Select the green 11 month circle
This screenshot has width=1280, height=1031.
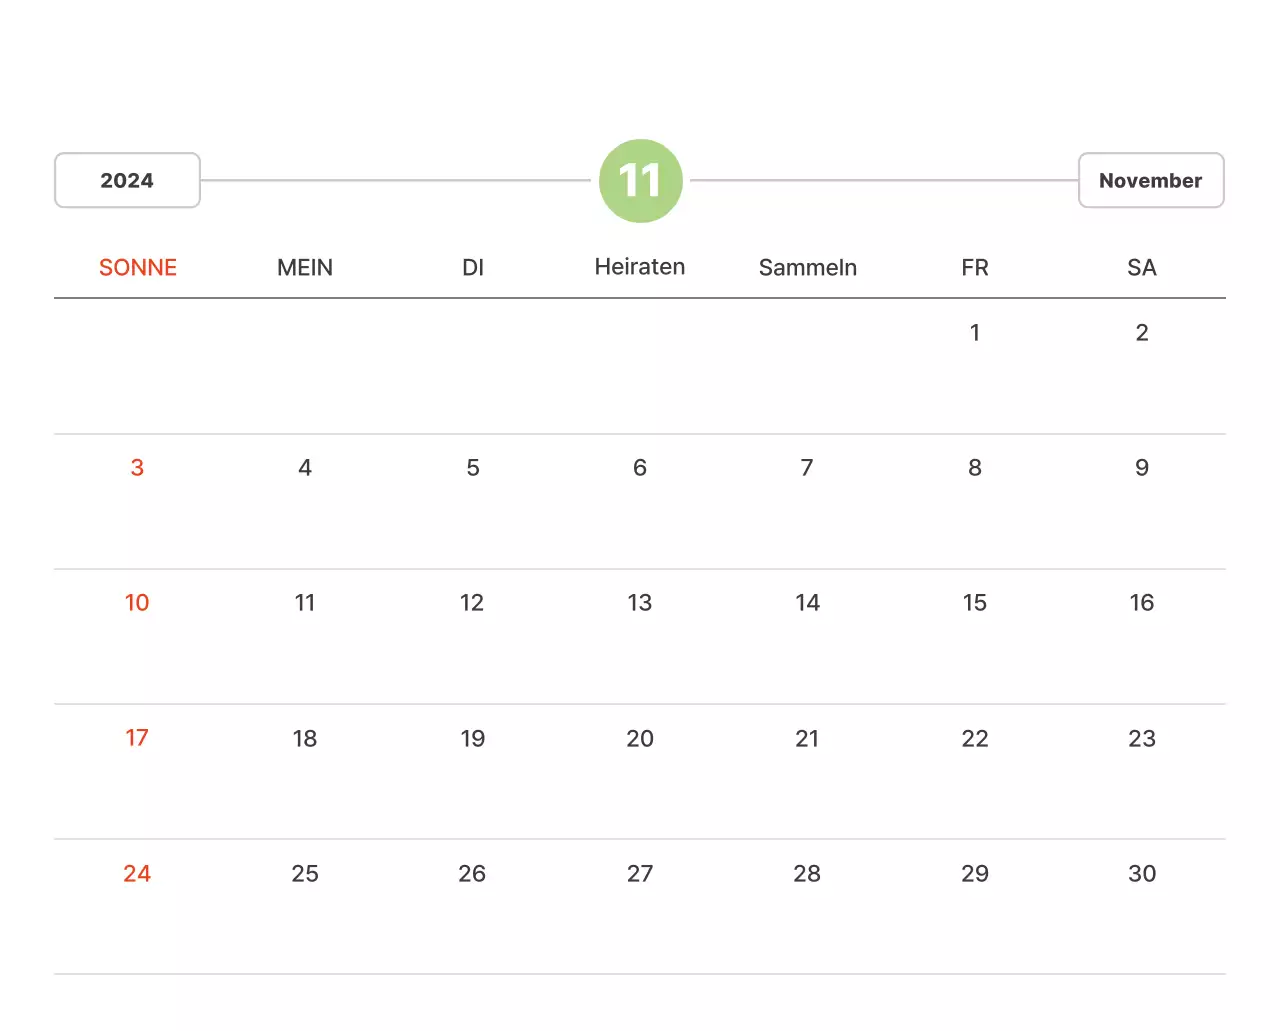(x=640, y=181)
